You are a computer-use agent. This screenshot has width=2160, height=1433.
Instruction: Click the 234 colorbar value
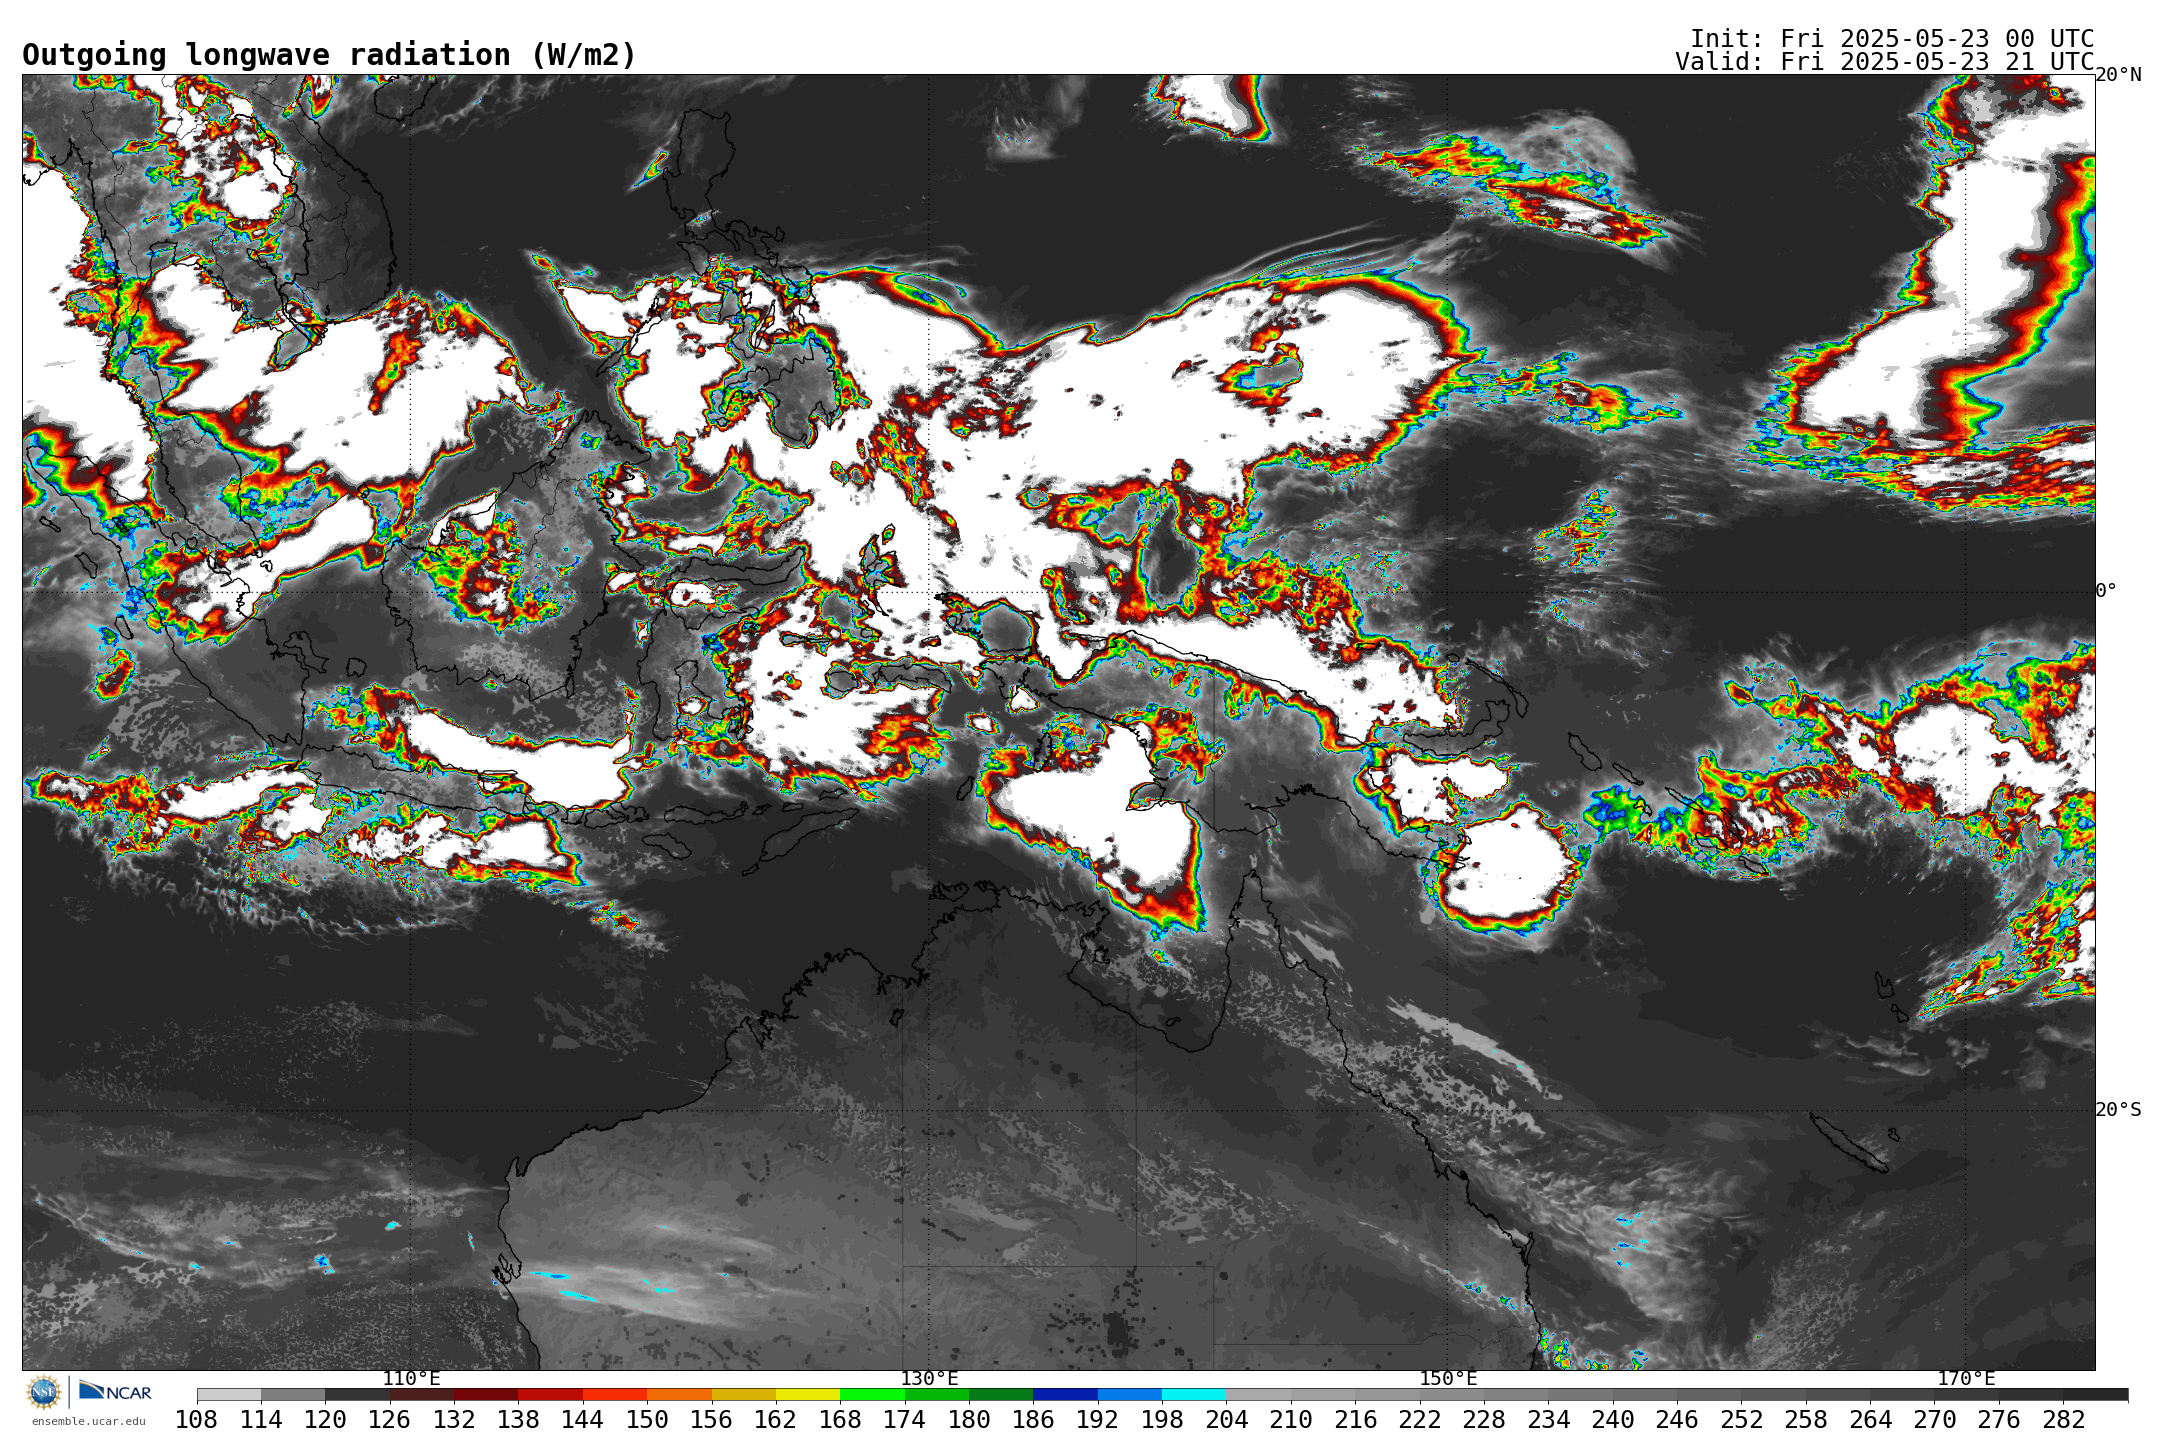point(1548,1419)
